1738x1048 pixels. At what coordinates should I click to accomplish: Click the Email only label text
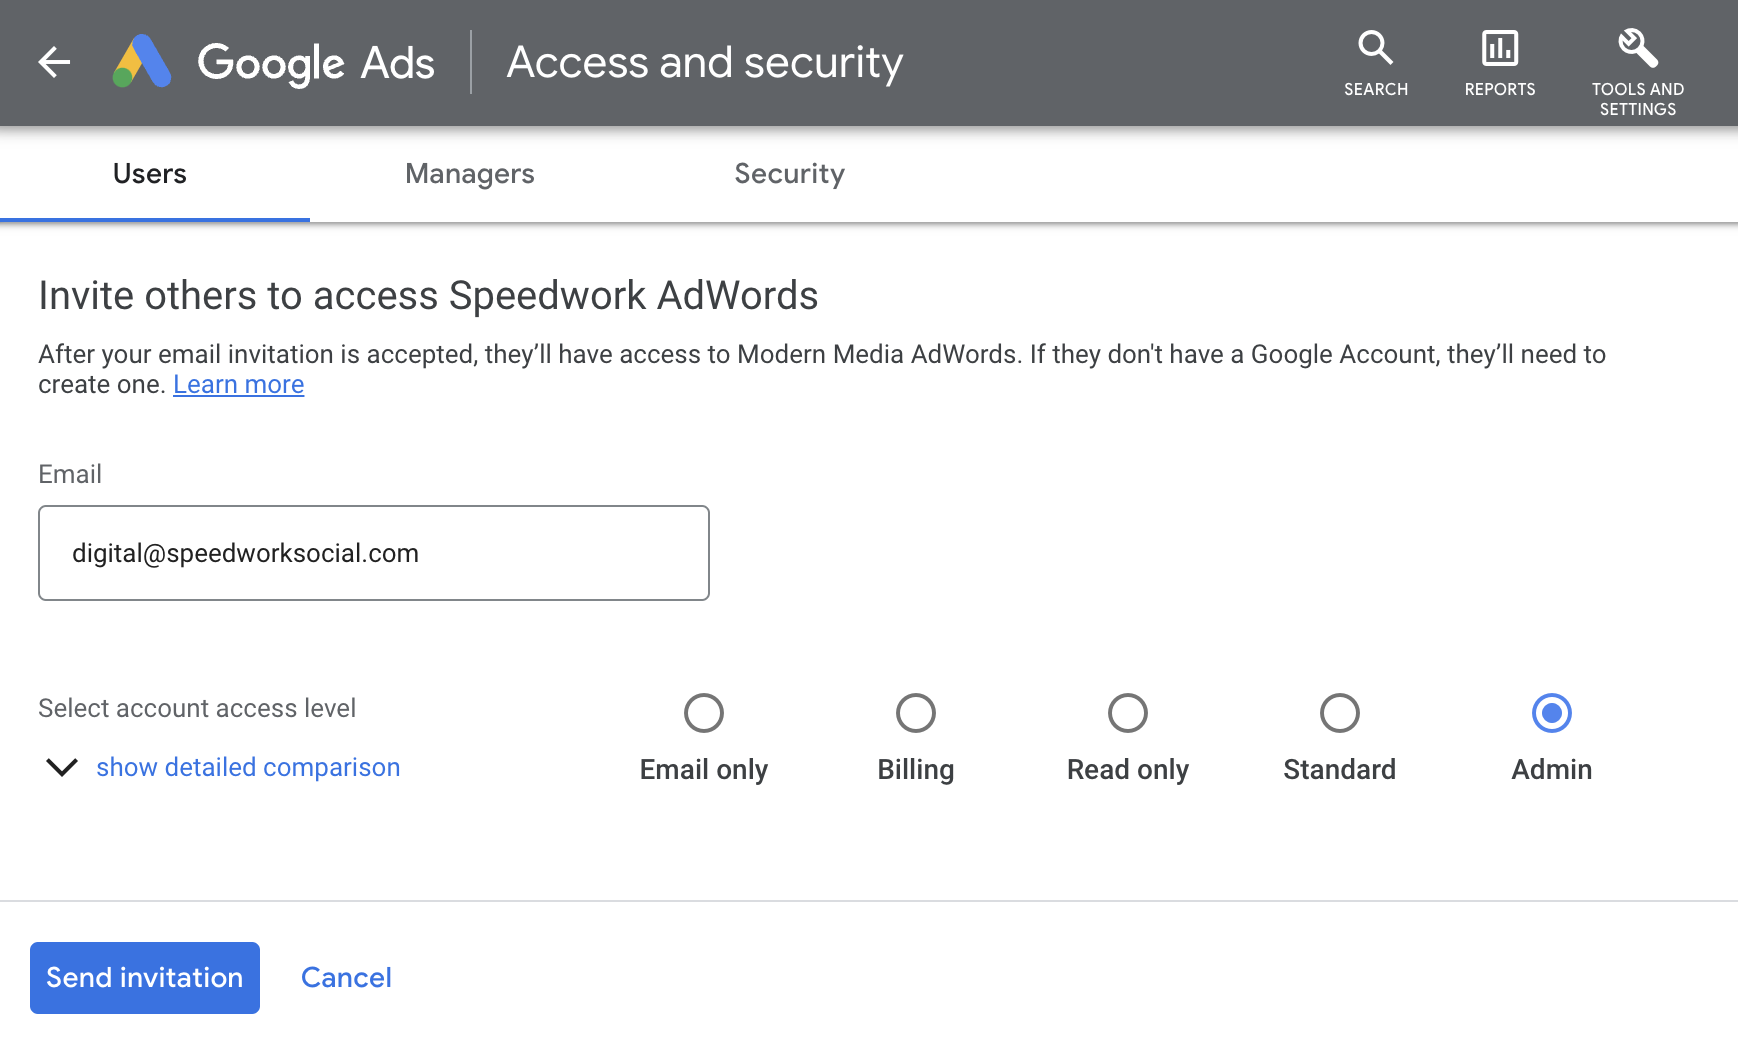704,770
